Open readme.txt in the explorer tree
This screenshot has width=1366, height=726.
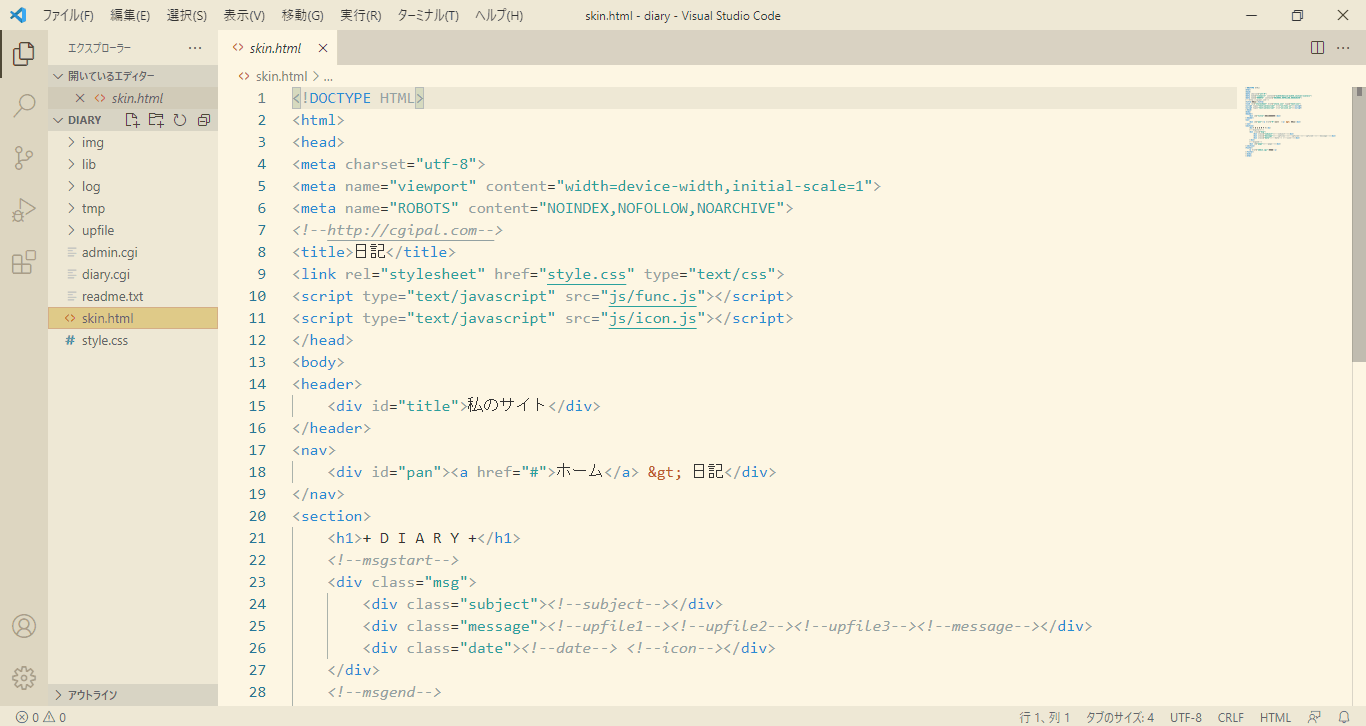(x=133, y=296)
